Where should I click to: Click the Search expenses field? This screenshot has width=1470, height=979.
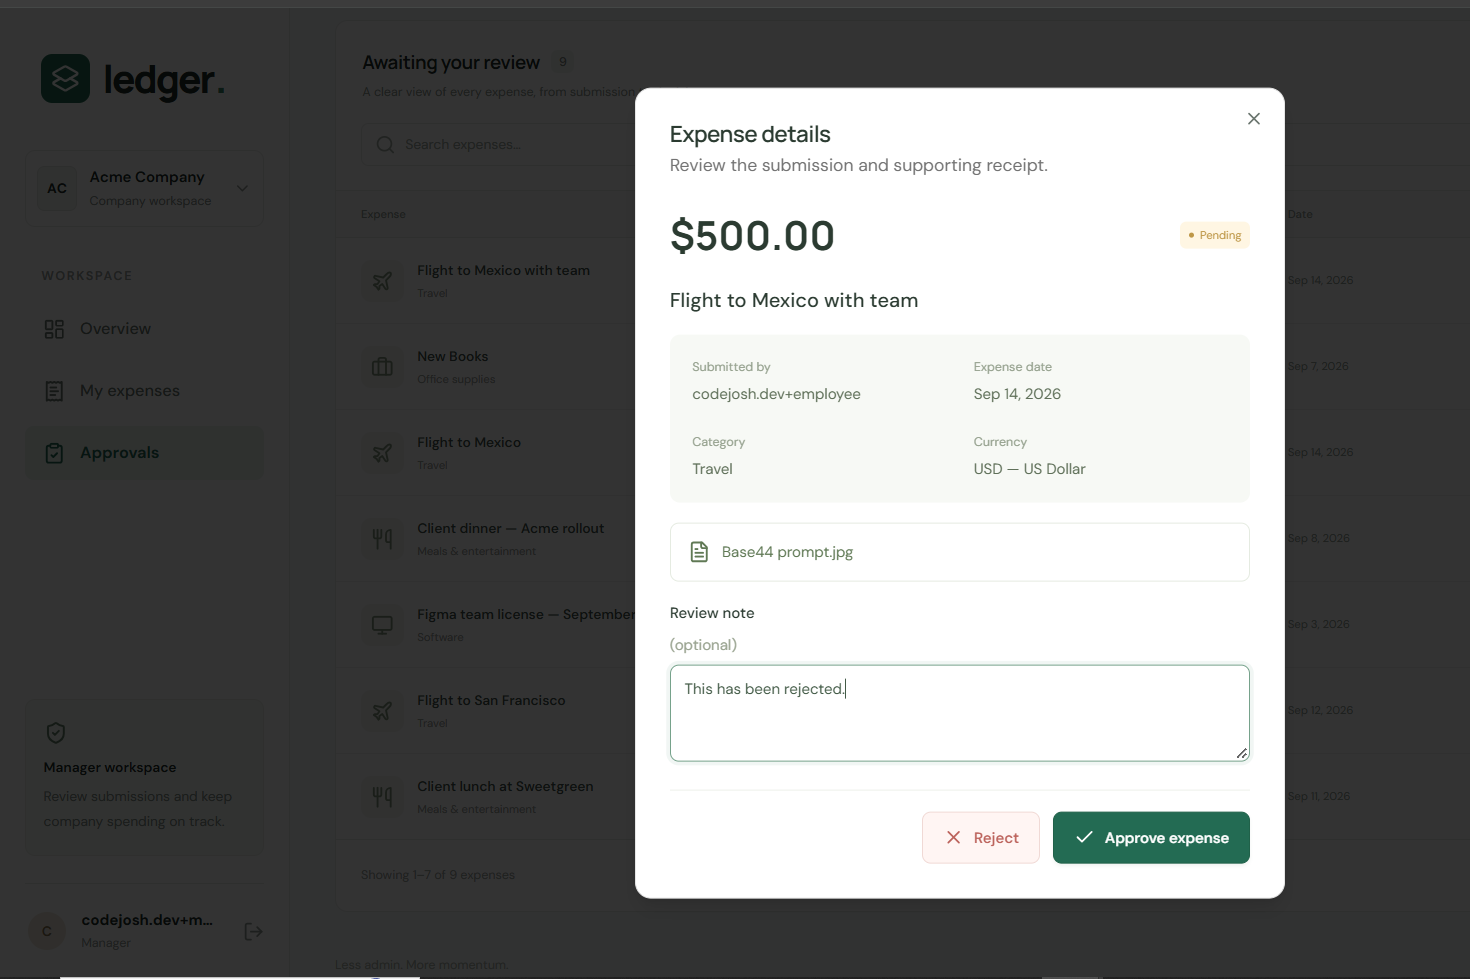(x=500, y=145)
